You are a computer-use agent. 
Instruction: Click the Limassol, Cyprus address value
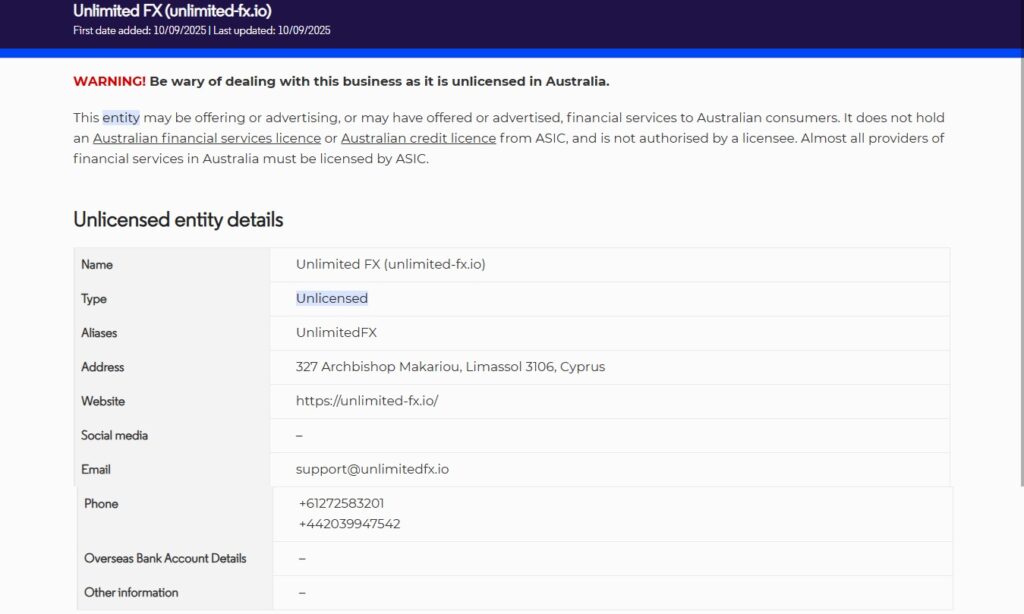(450, 367)
